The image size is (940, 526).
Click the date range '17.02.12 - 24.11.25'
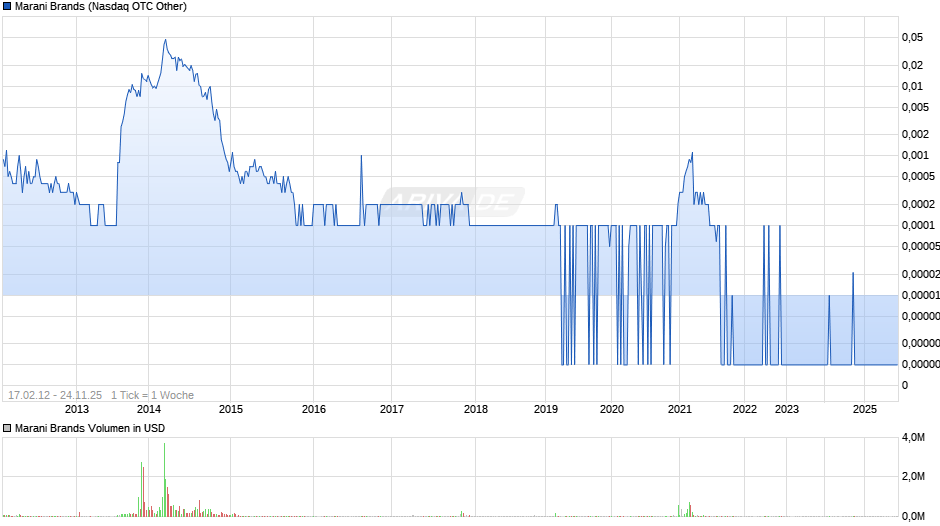click(x=55, y=395)
